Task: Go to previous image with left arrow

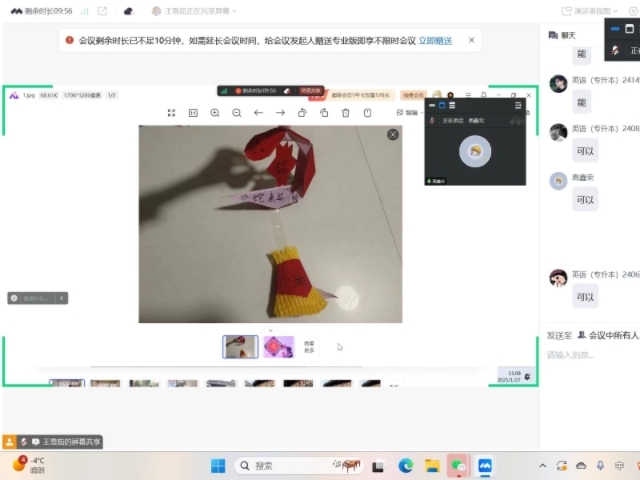Action: click(x=258, y=113)
